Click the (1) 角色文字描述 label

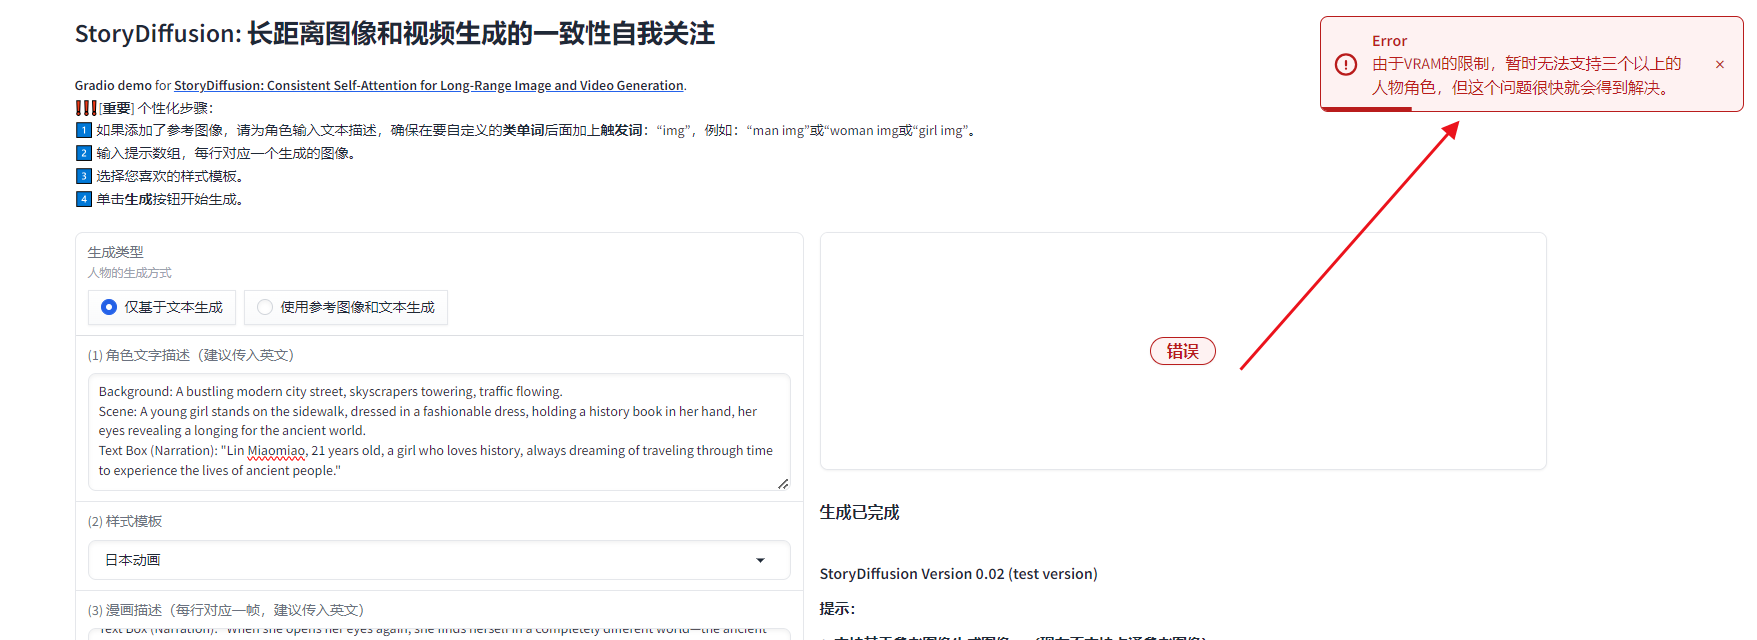pos(191,355)
